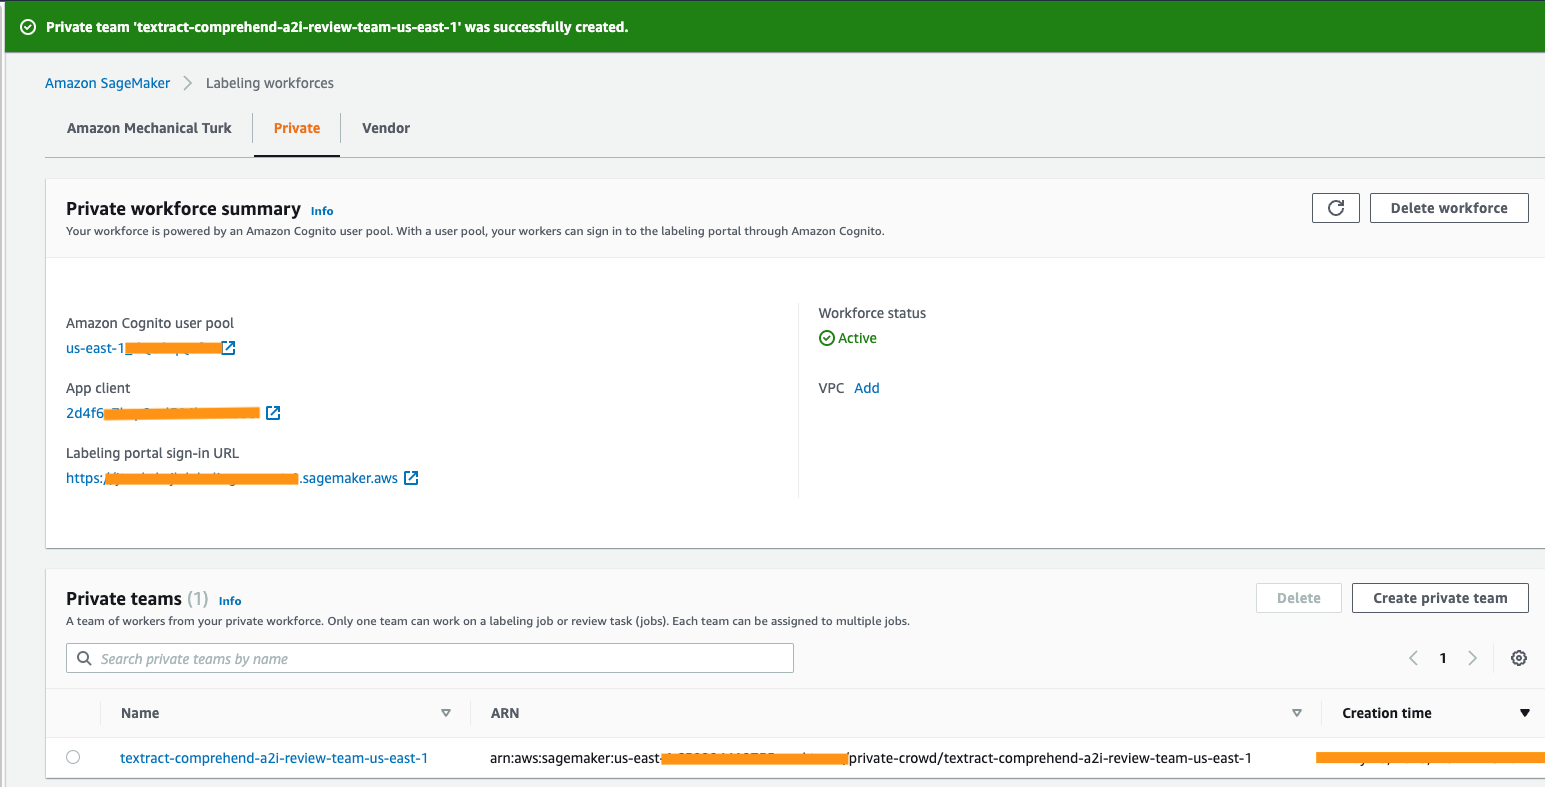
Task: Open the labeling portal URL external link icon
Action: pyautogui.click(x=411, y=478)
